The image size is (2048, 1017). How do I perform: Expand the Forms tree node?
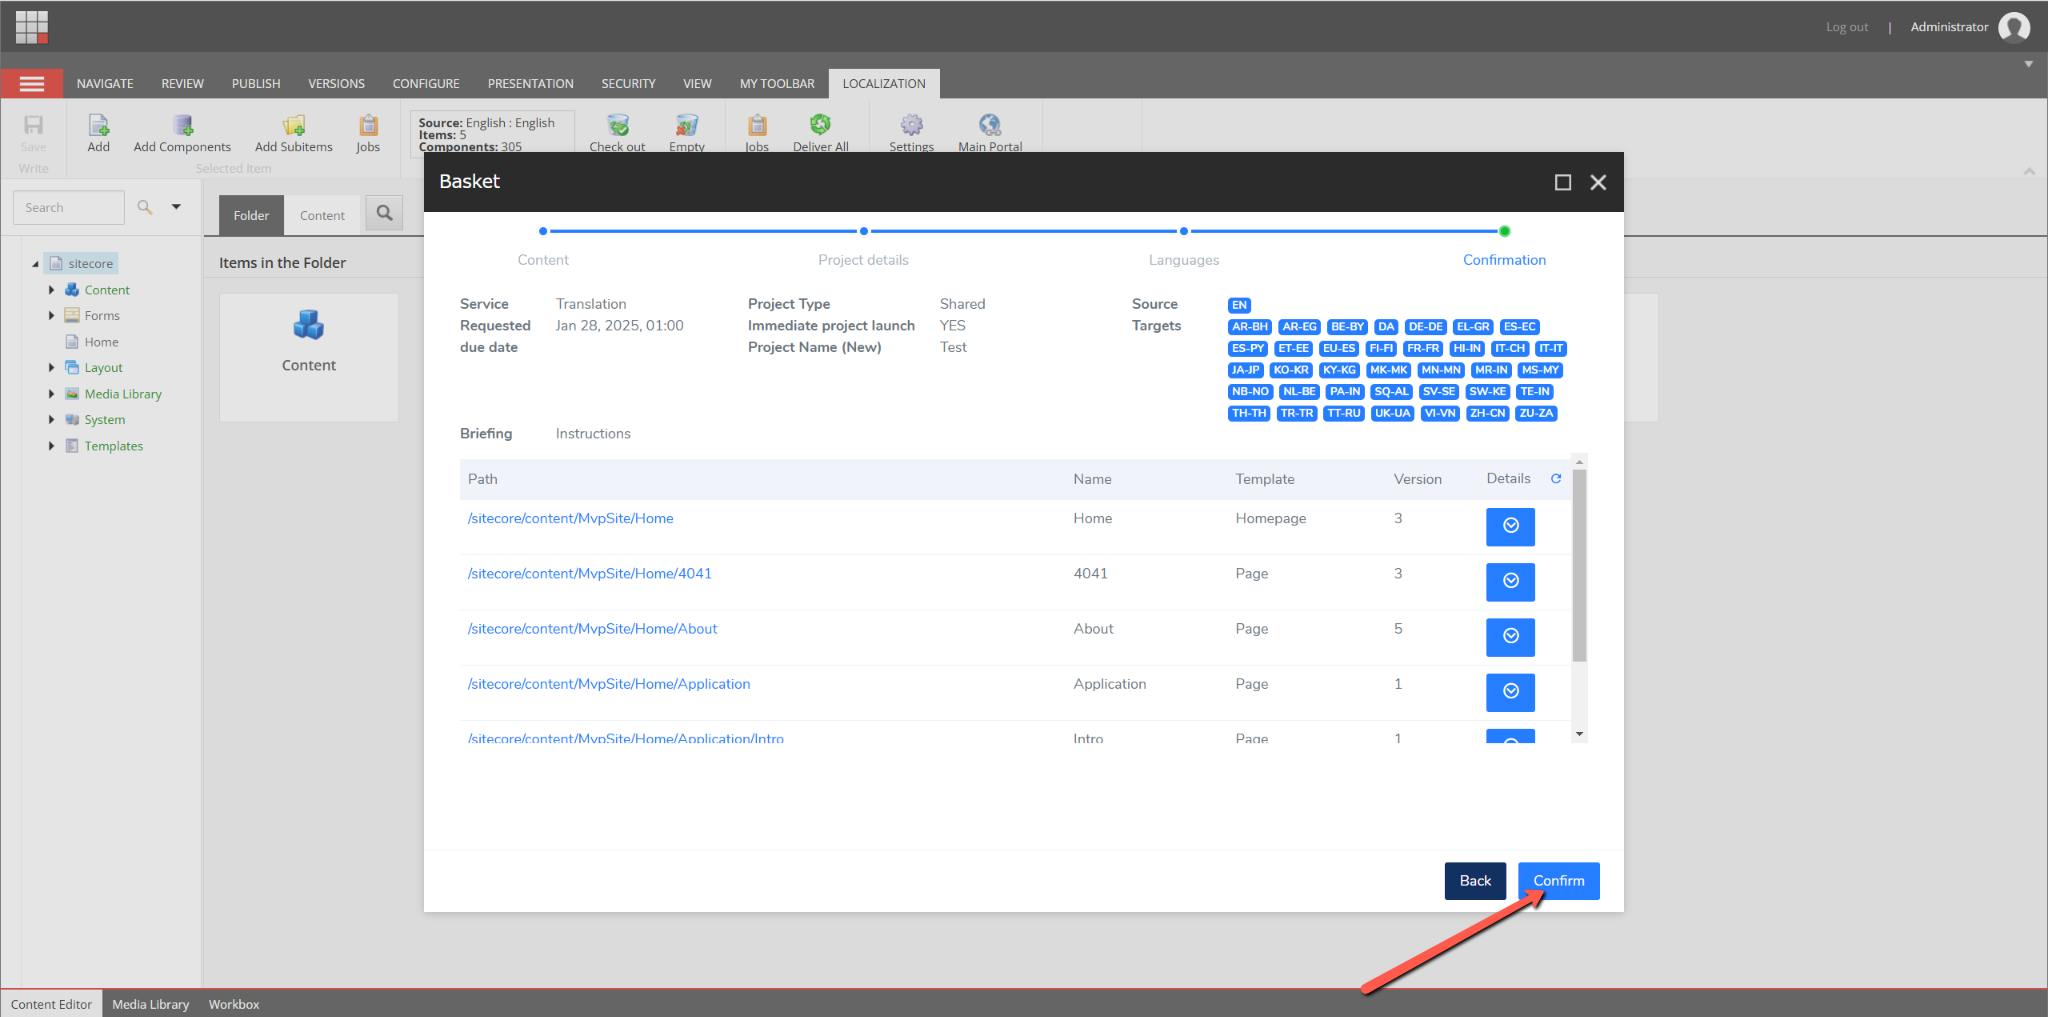pyautogui.click(x=52, y=316)
